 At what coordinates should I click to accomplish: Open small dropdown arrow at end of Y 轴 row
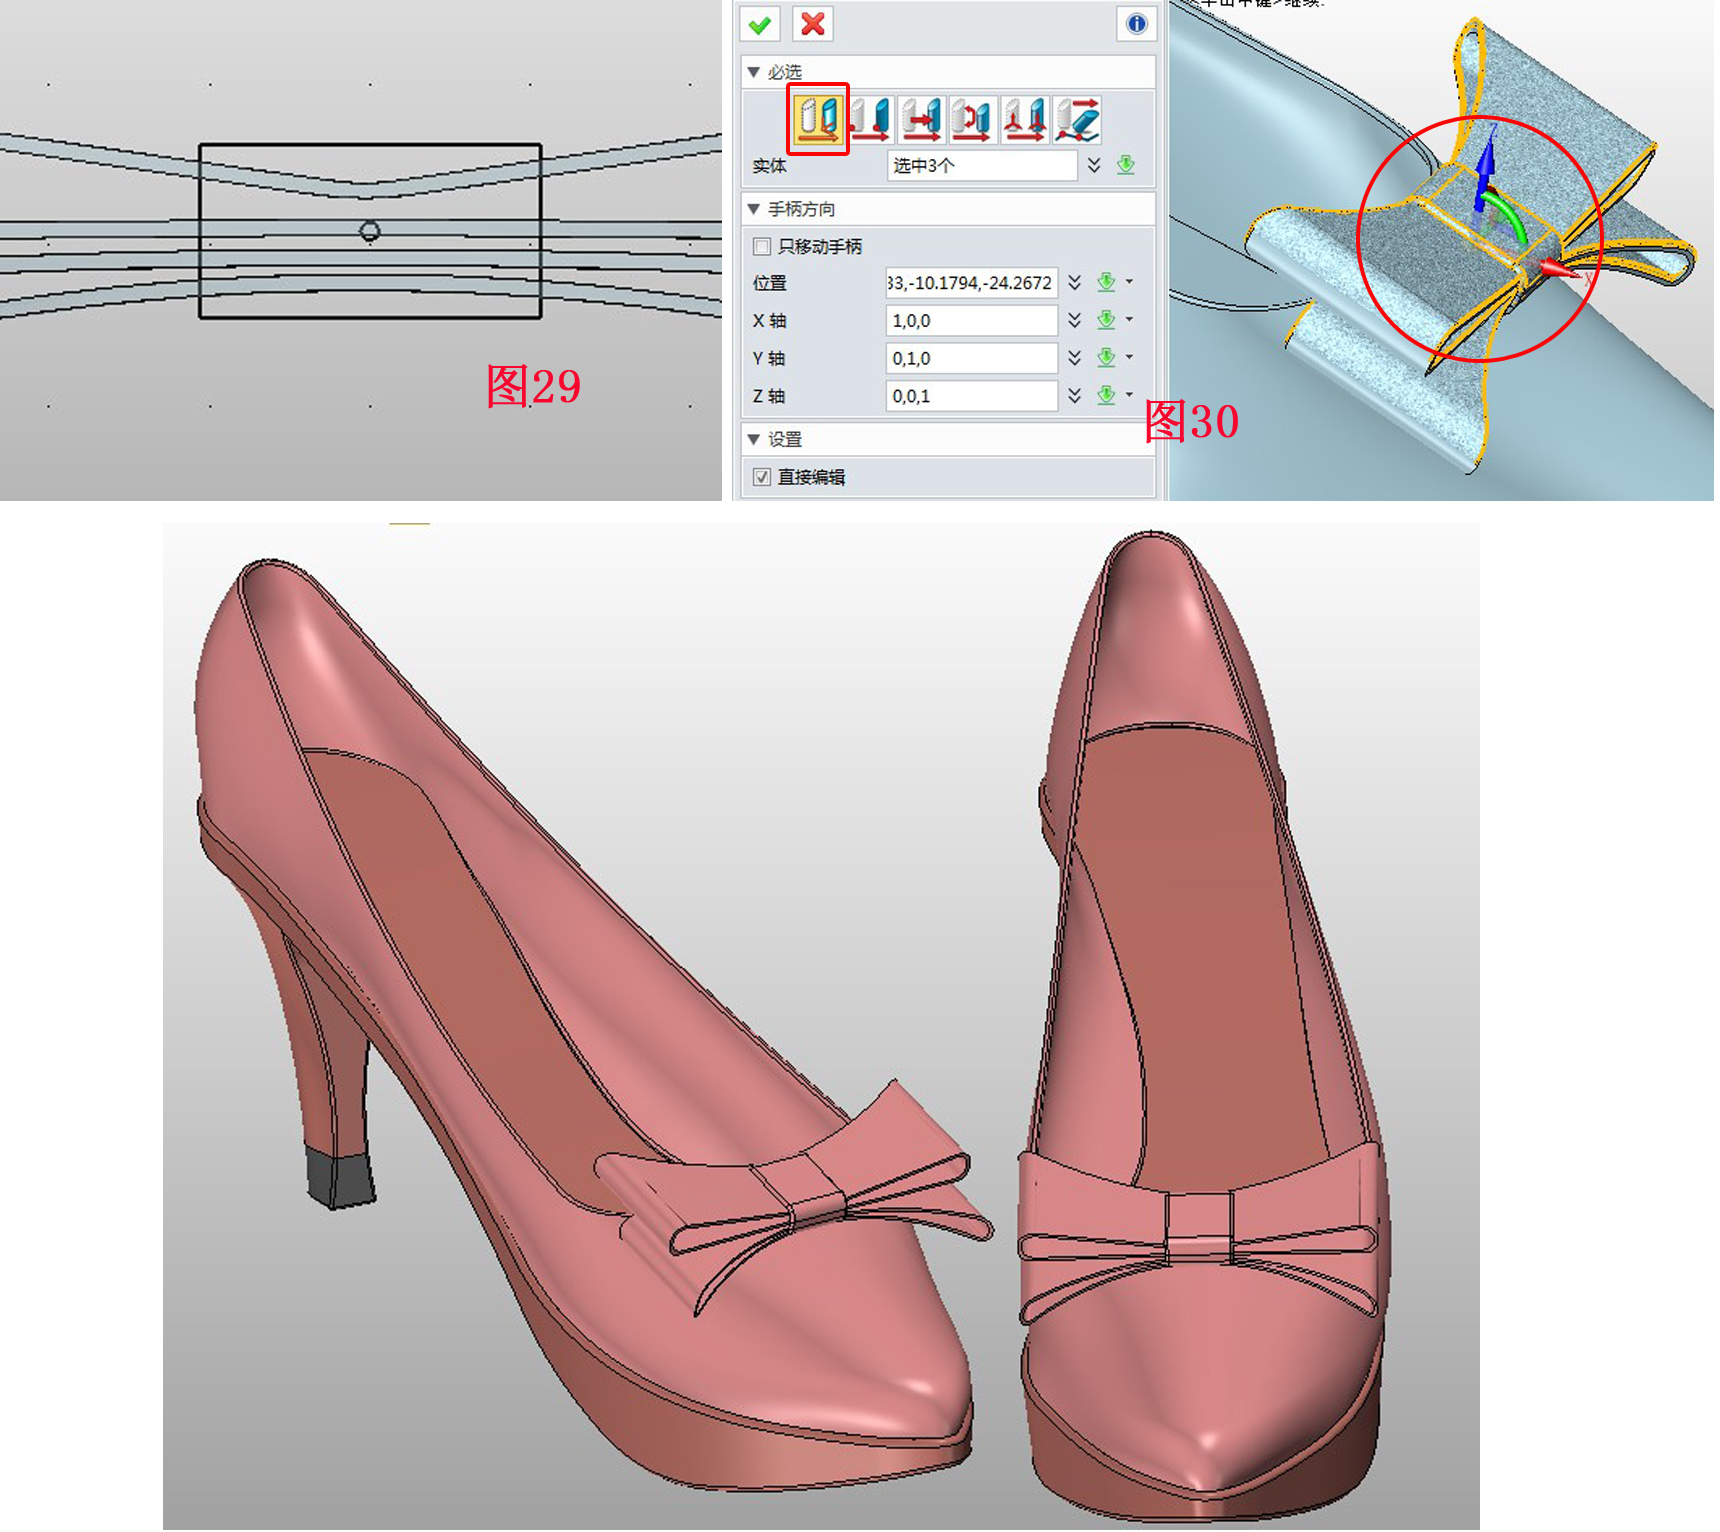click(x=1130, y=357)
